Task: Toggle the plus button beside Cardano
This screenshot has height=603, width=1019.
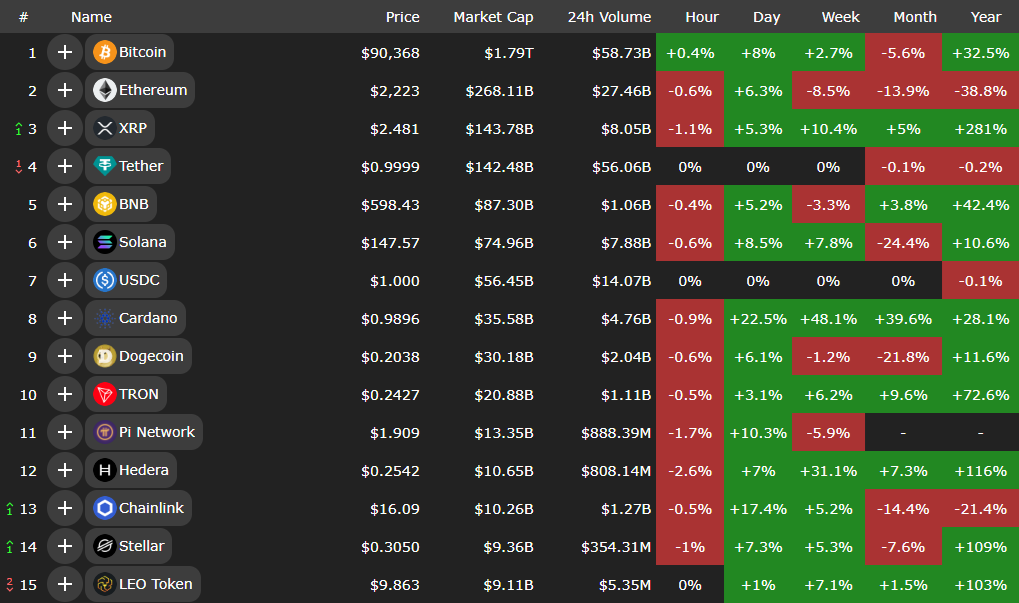Action: pos(65,318)
